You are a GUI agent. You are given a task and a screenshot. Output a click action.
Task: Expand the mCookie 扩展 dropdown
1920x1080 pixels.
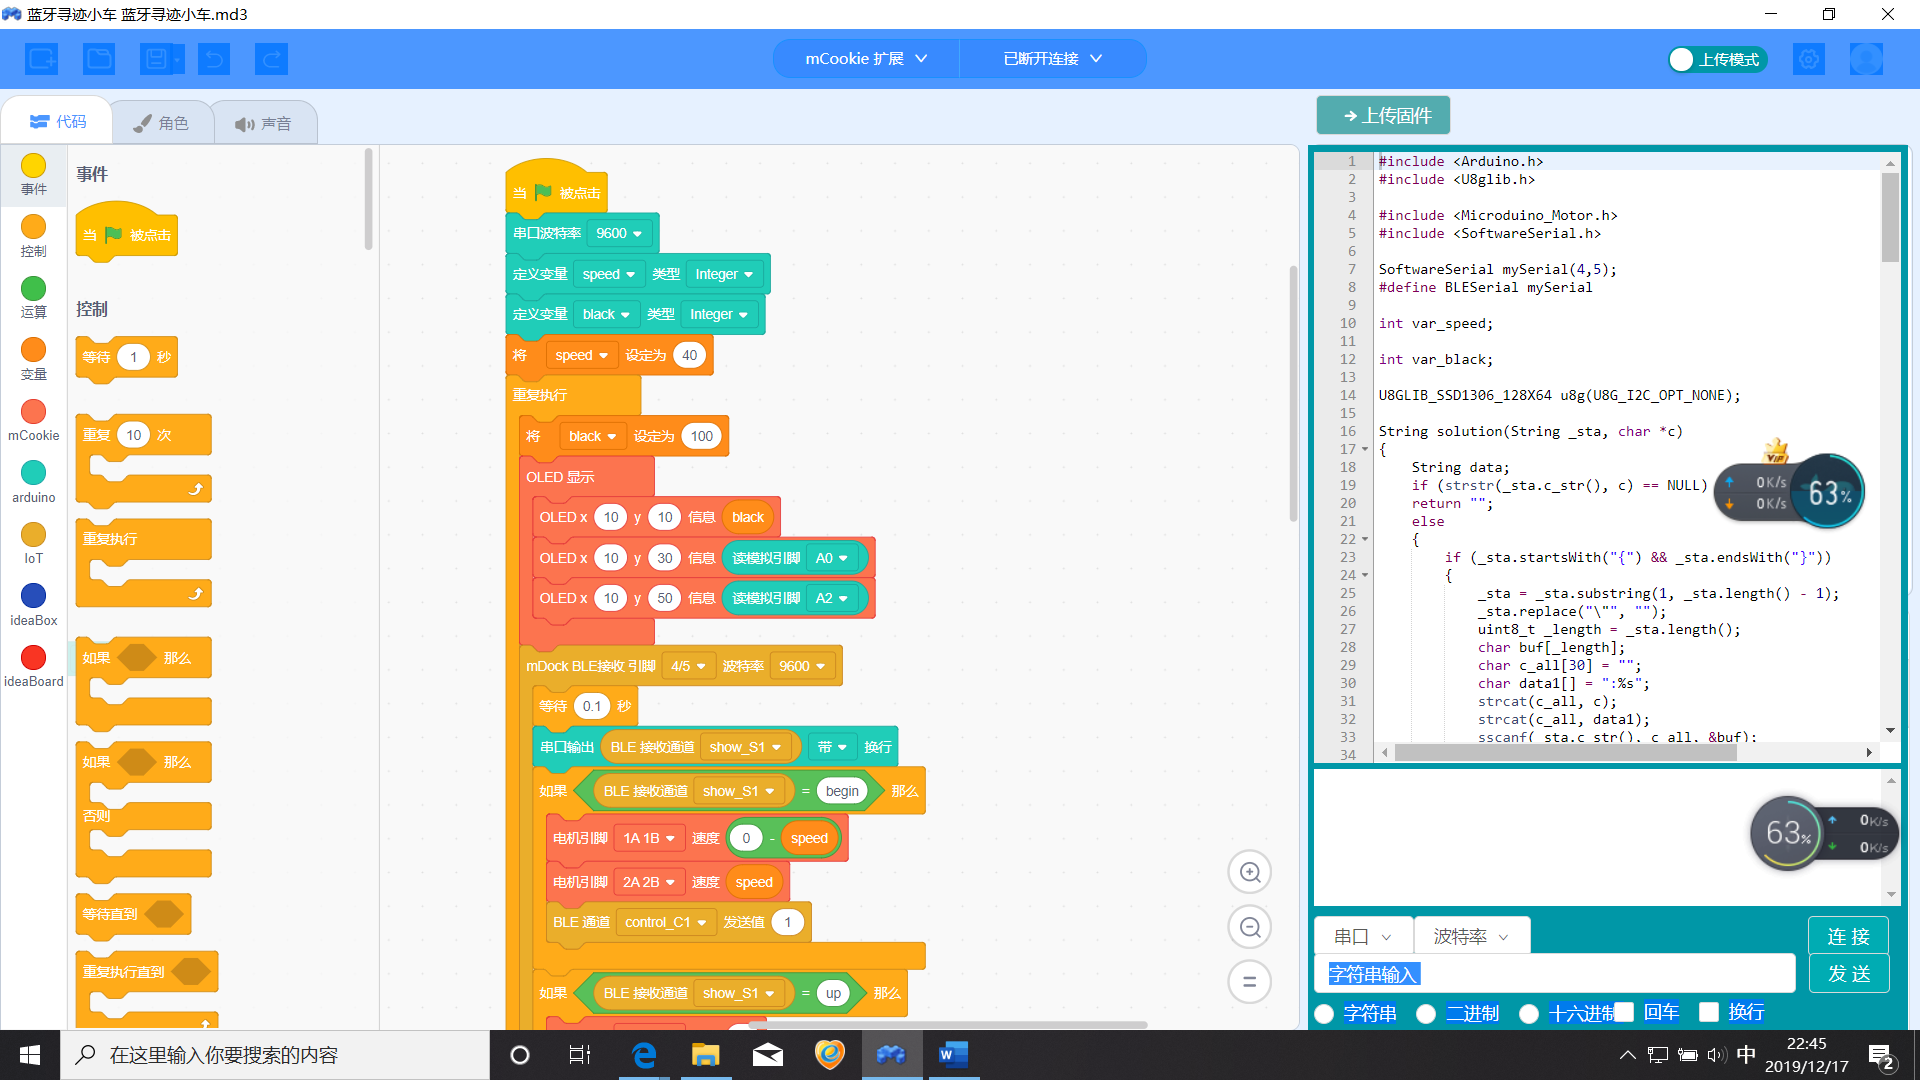coord(866,59)
